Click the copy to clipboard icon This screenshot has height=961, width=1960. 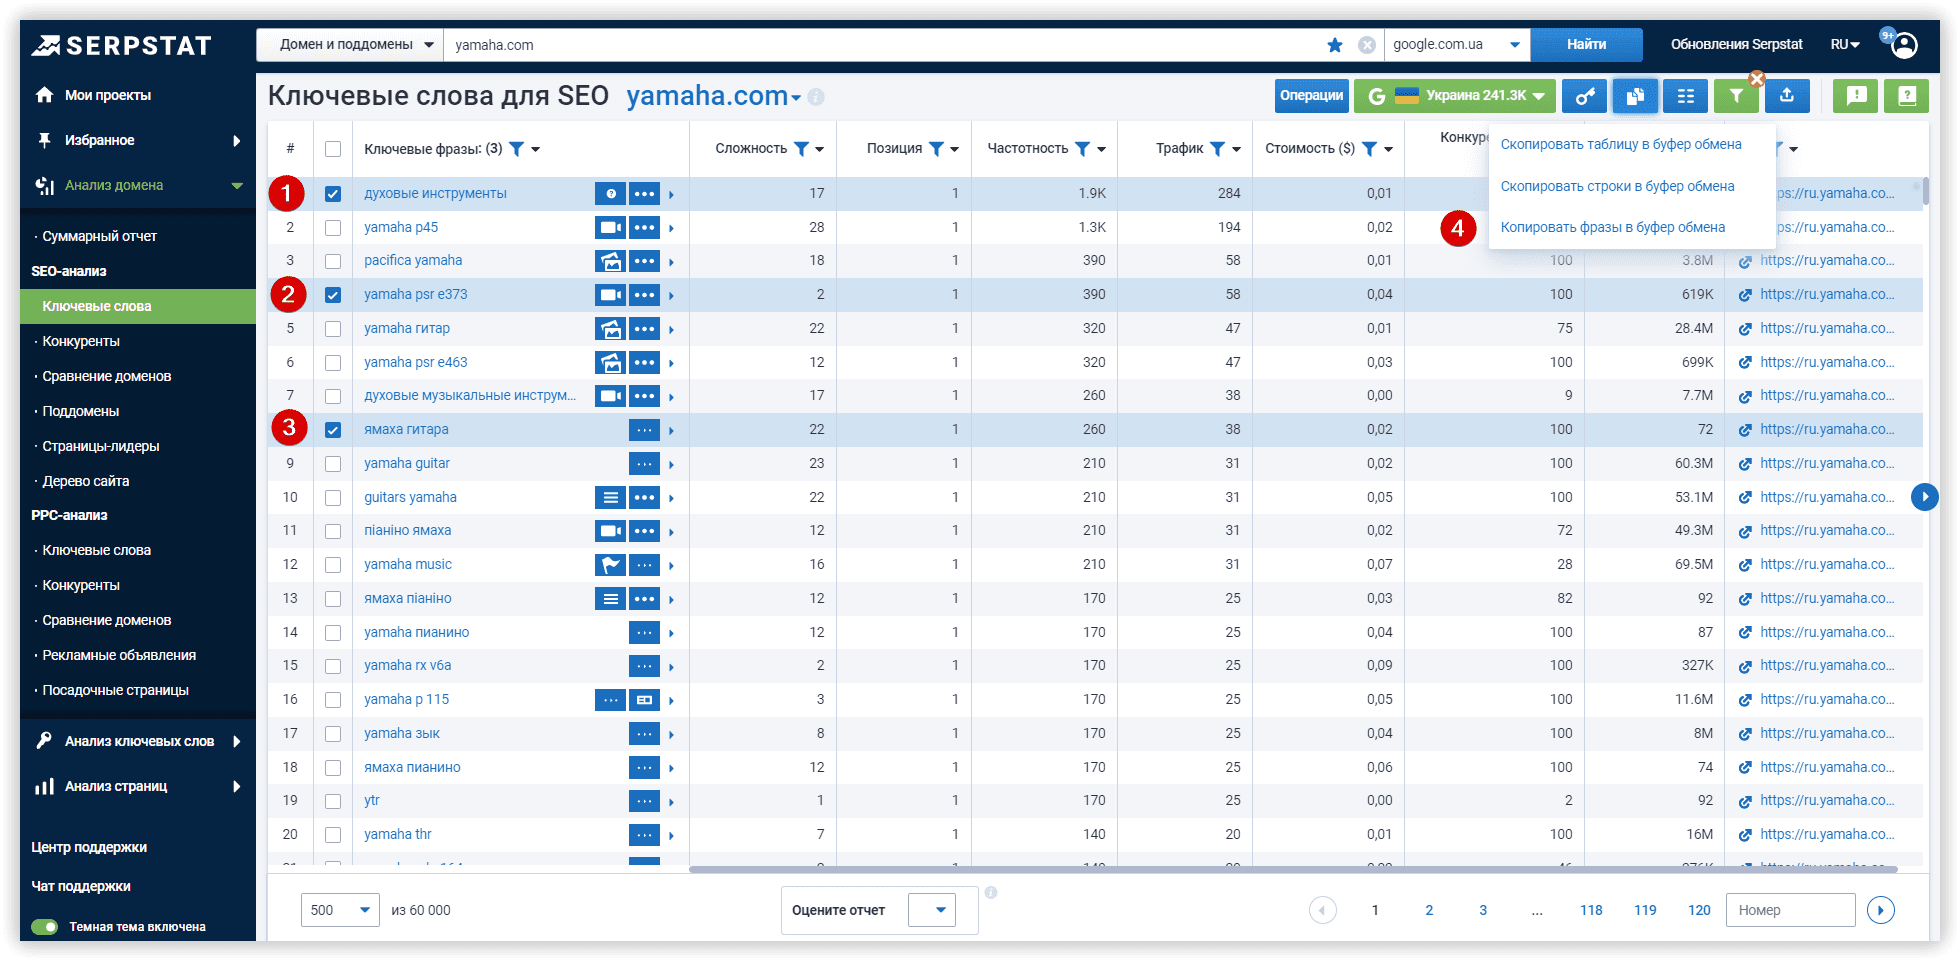(1635, 96)
